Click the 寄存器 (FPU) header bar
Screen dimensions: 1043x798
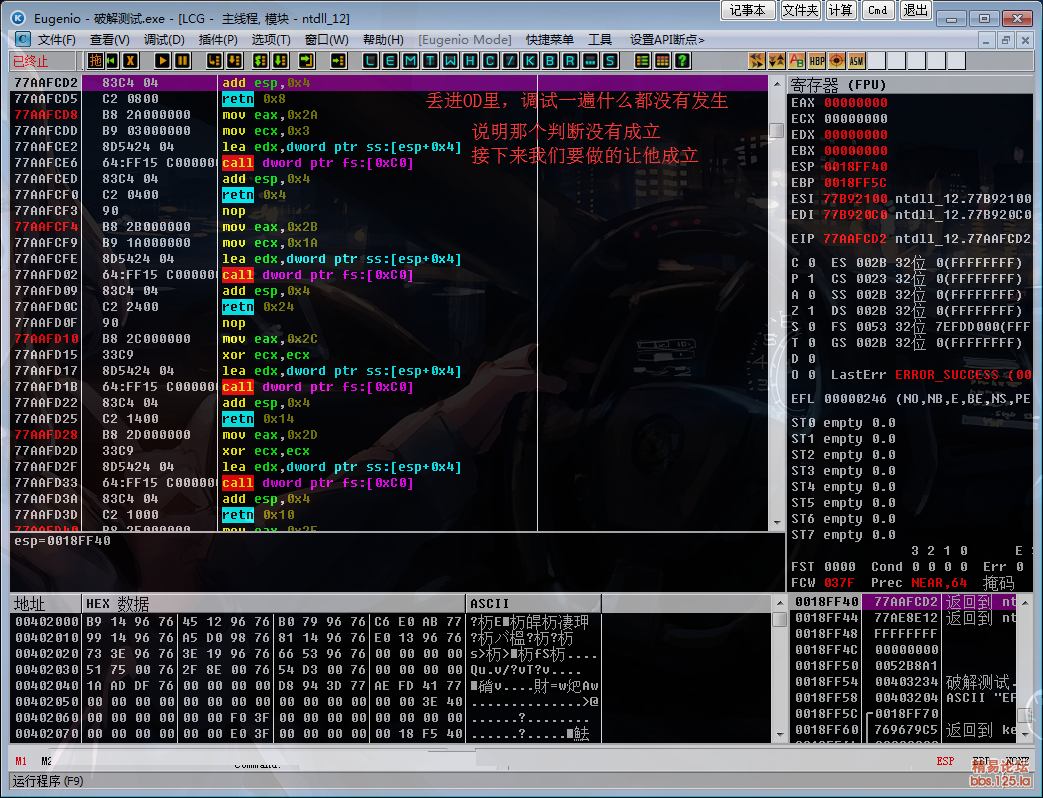point(910,85)
